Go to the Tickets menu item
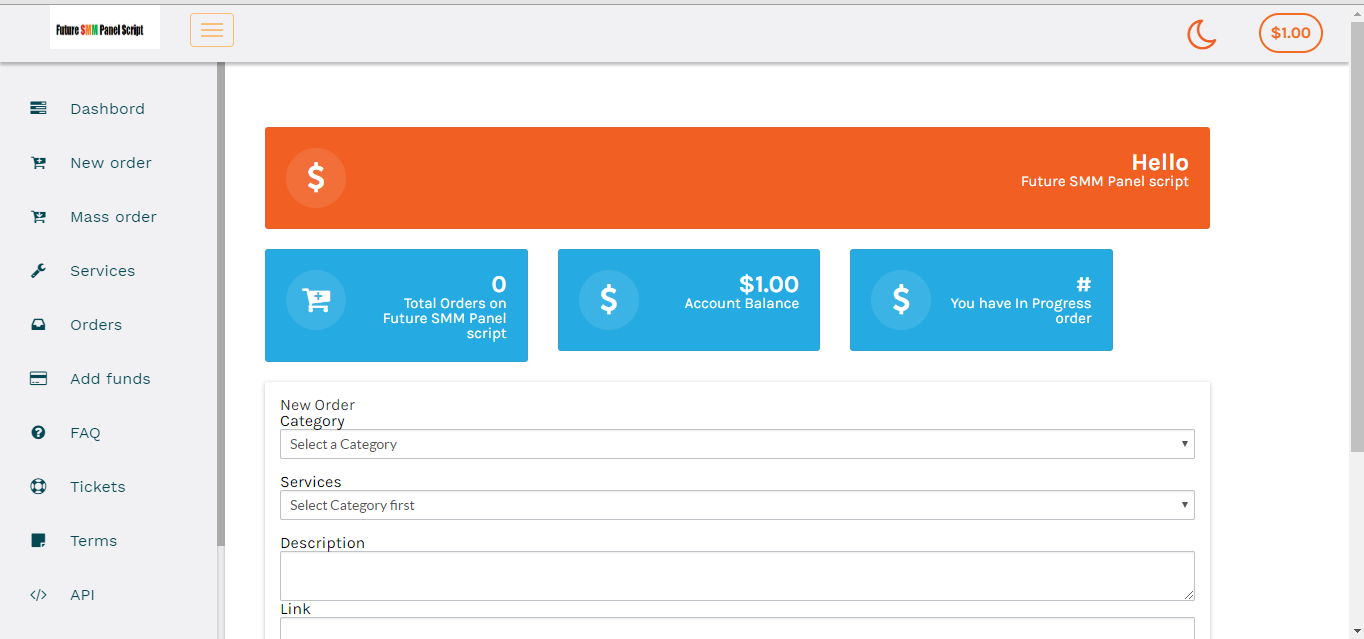Viewport: 1364px width, 639px height. pyautogui.click(x=97, y=487)
